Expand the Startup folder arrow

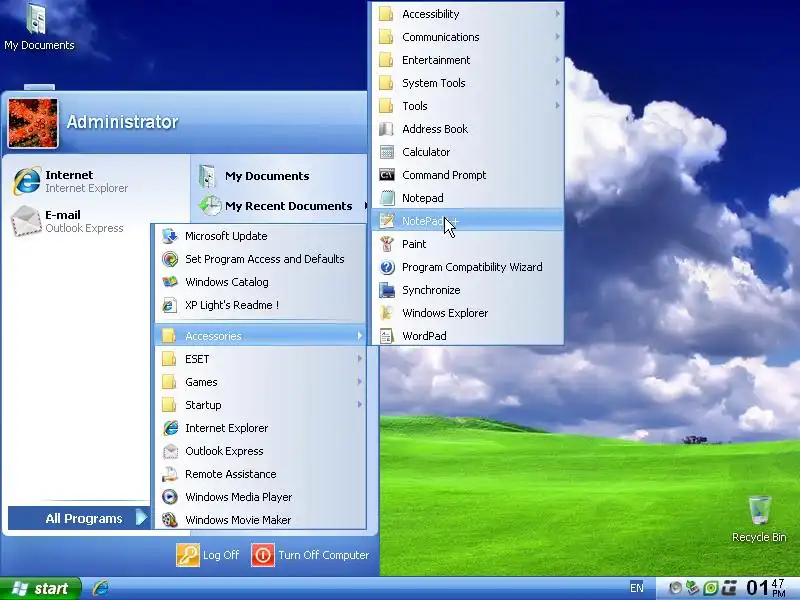[x=360, y=405]
